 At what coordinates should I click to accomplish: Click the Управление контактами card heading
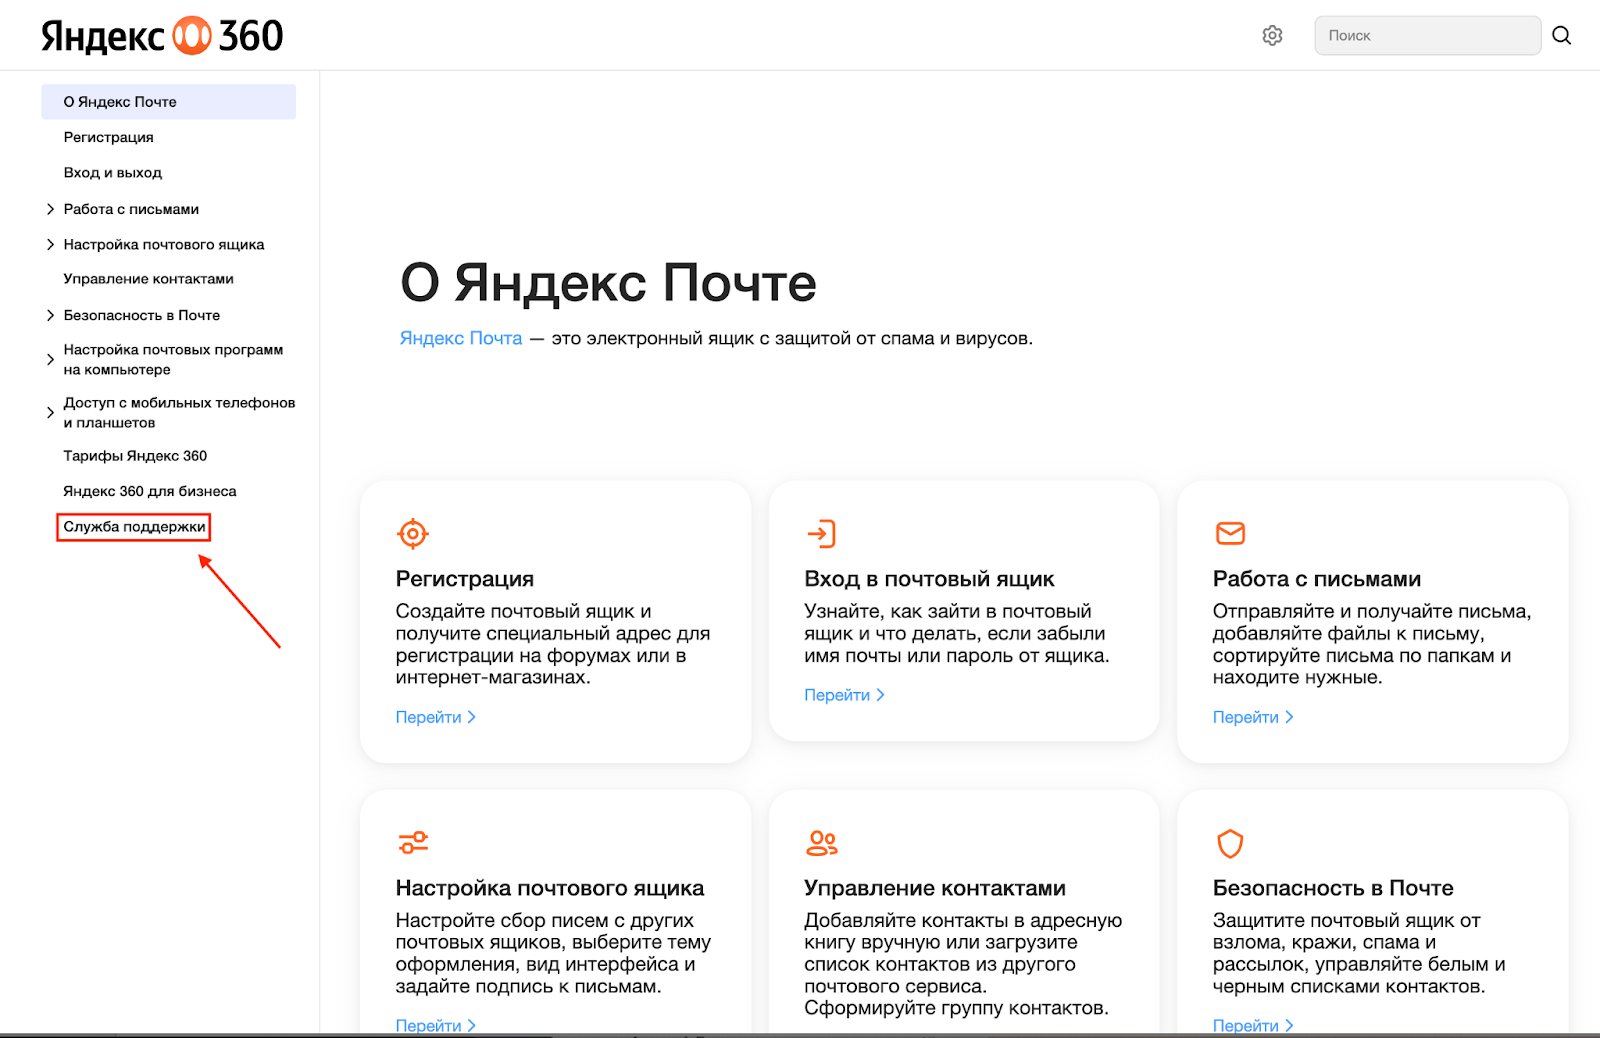(935, 888)
